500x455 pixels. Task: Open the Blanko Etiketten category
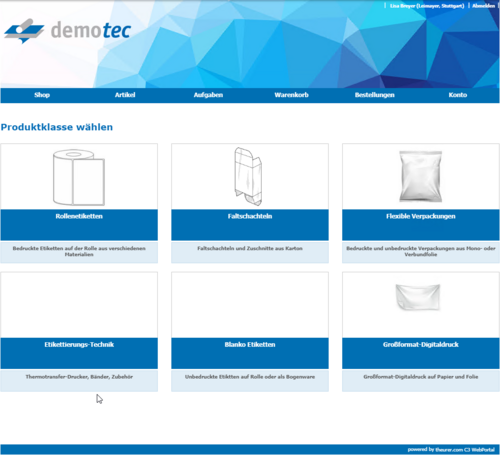click(250, 345)
